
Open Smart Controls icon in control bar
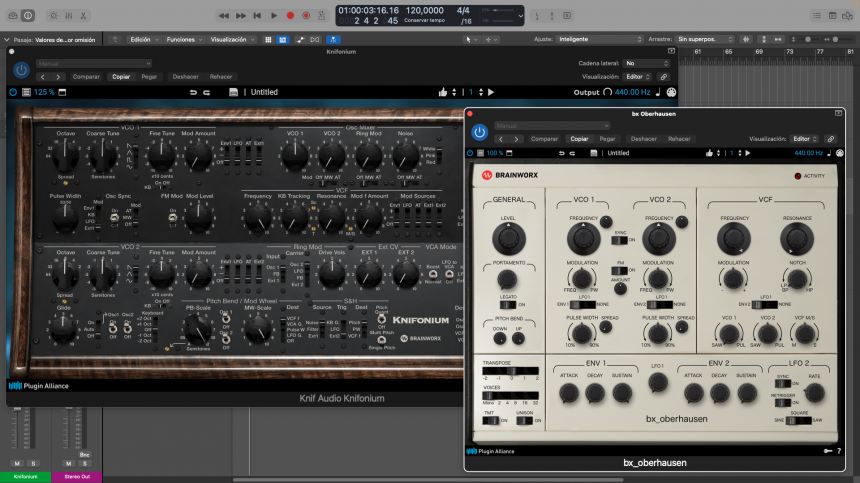click(x=53, y=16)
